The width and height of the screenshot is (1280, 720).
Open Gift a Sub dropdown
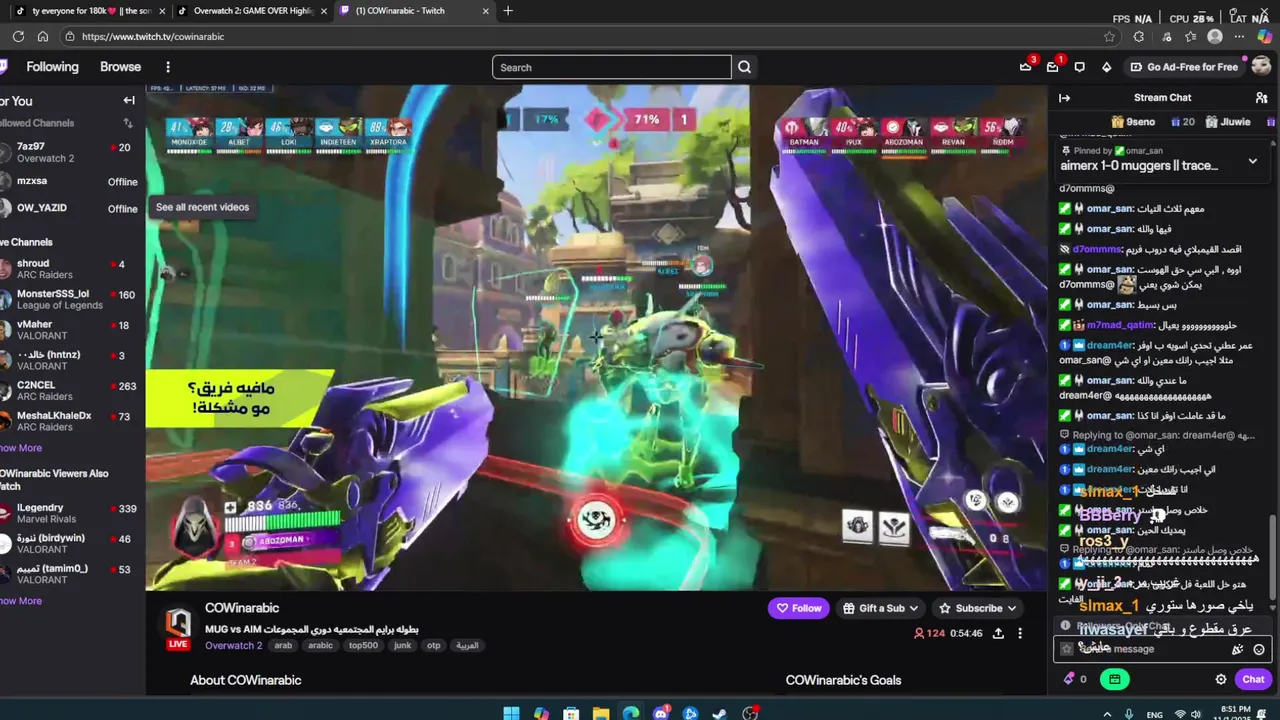point(879,608)
